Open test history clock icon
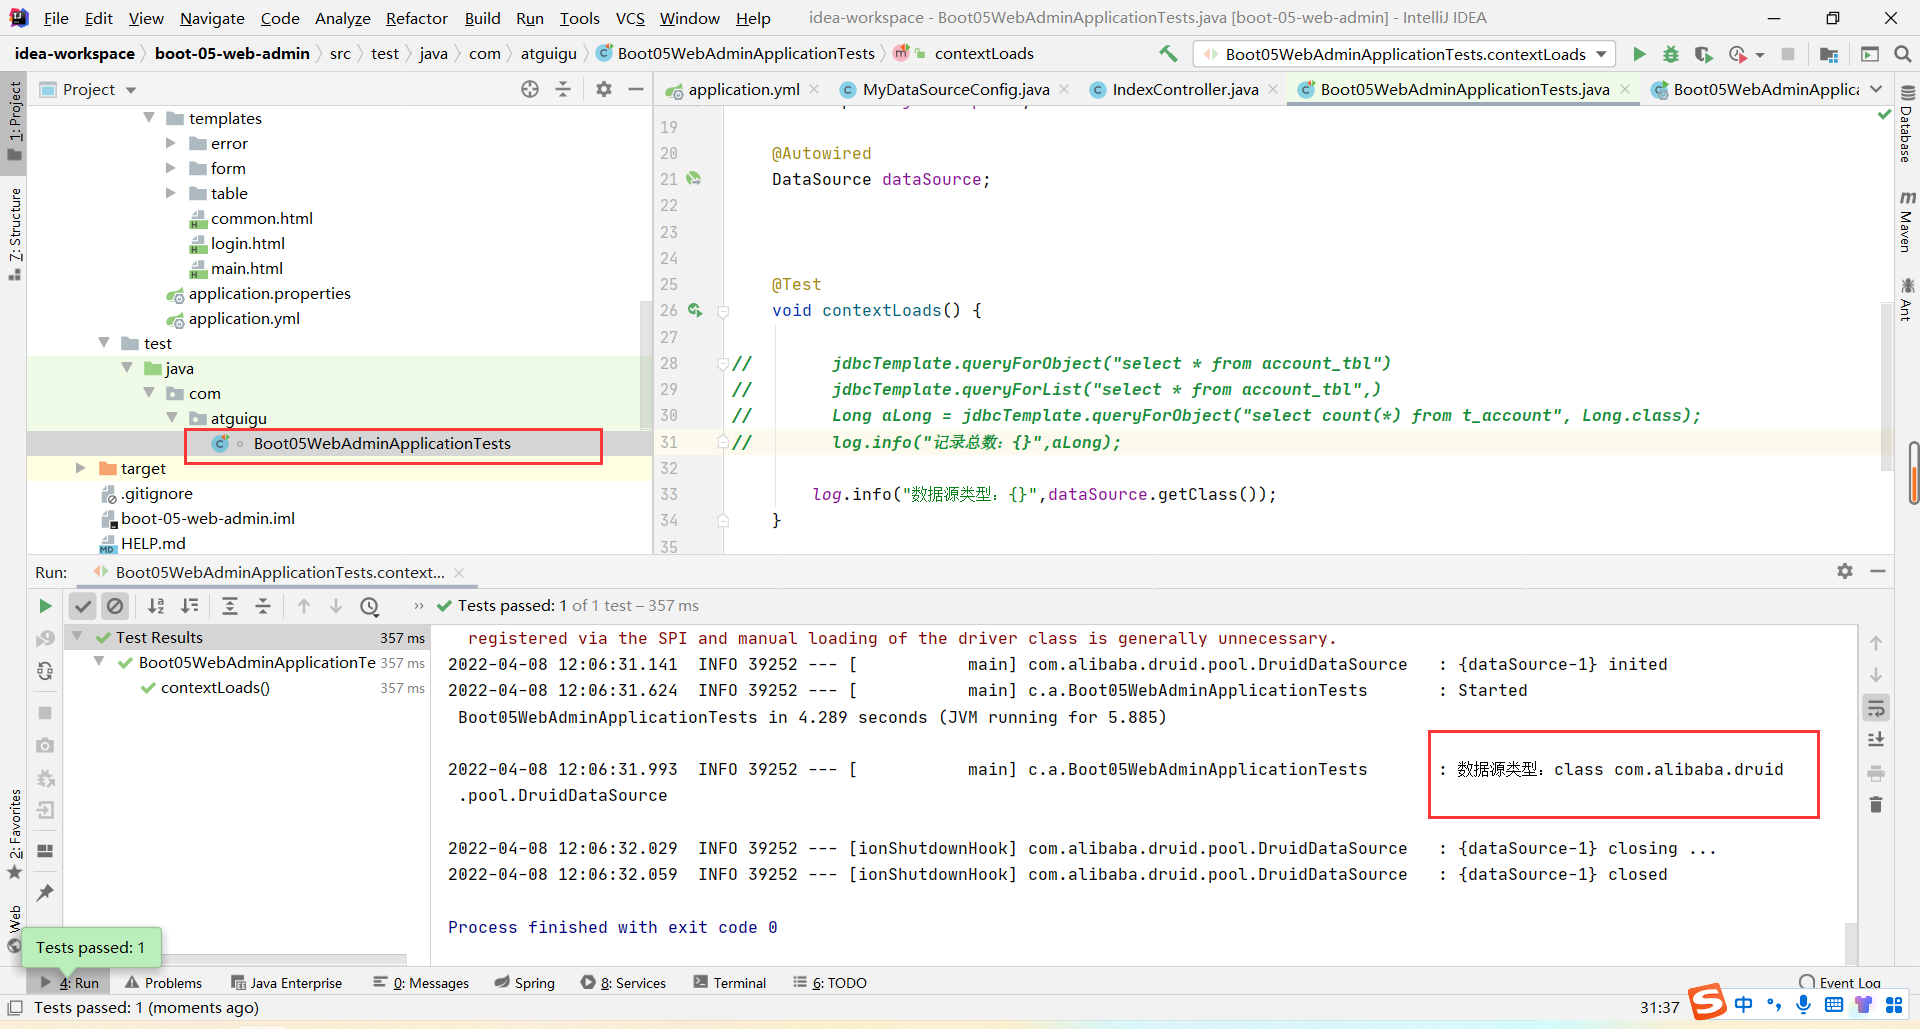1920x1029 pixels. coord(370,606)
